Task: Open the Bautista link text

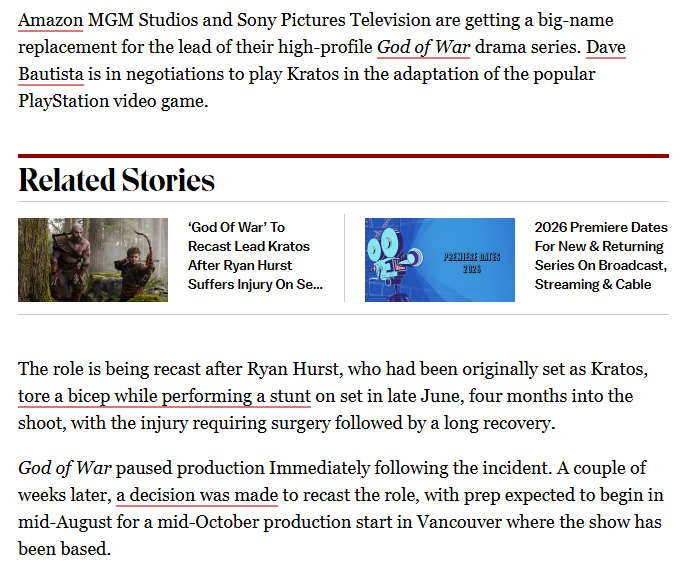Action: click(51, 74)
